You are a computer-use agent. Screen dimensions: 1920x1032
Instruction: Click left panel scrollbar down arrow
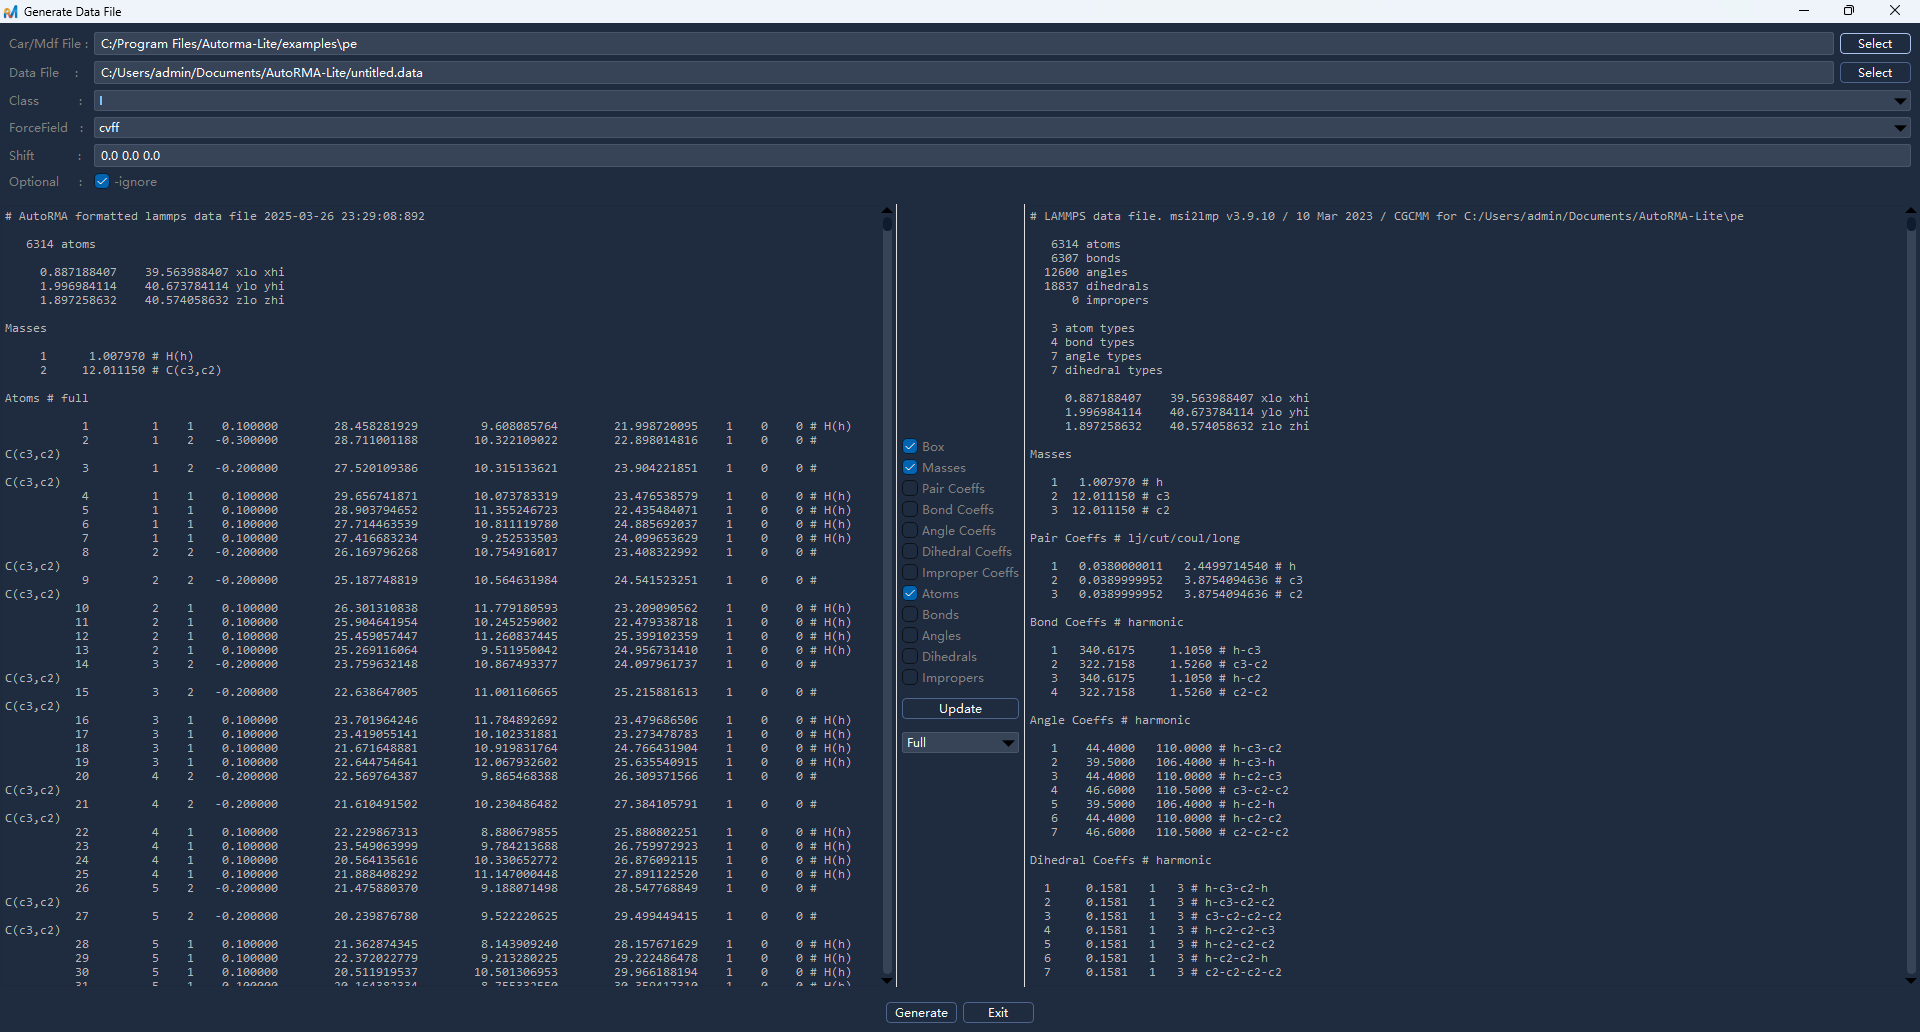(x=887, y=980)
